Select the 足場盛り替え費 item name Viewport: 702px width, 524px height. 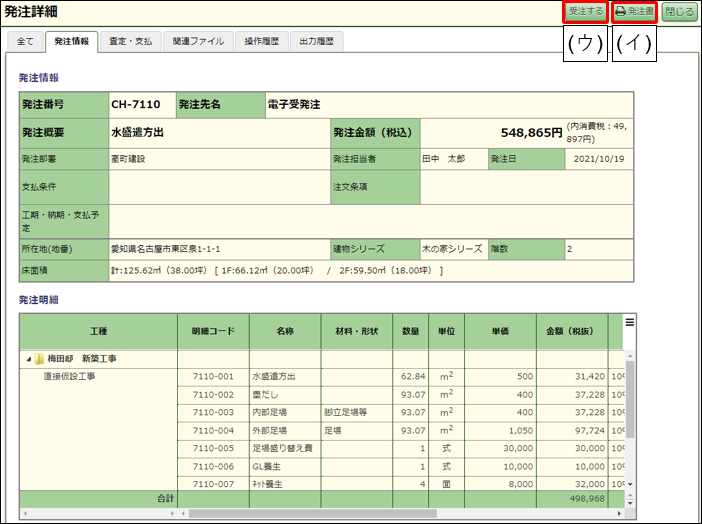click(x=283, y=448)
